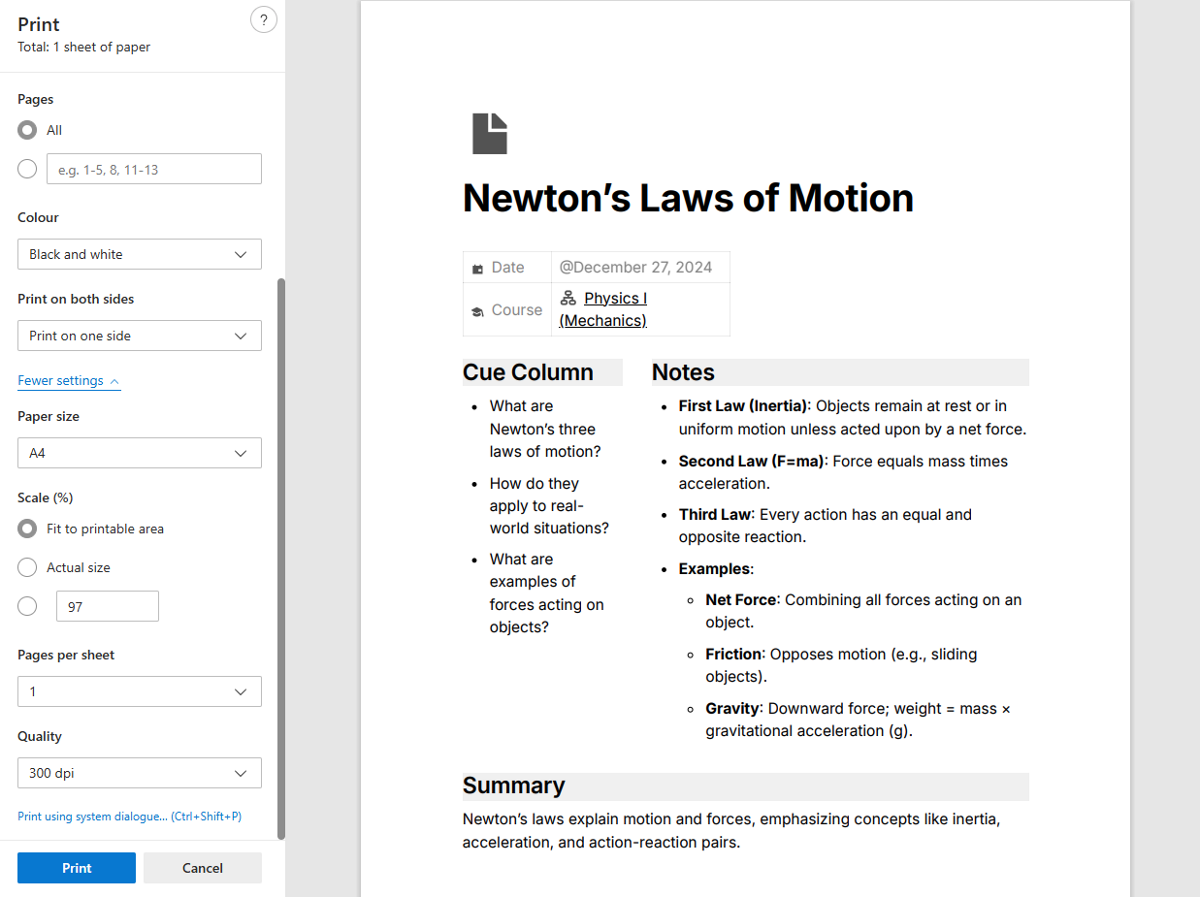Enable Fit to printable area scaling
The width and height of the screenshot is (1200, 897).
click(26, 528)
